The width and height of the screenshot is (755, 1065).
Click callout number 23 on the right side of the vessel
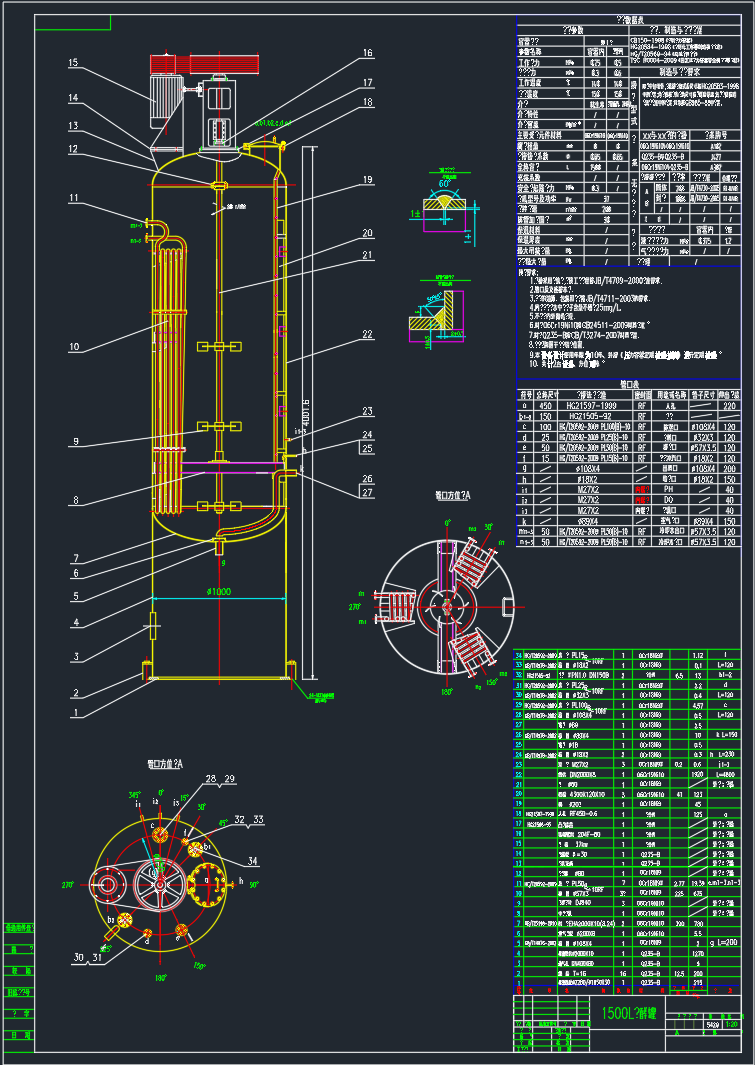(367, 412)
